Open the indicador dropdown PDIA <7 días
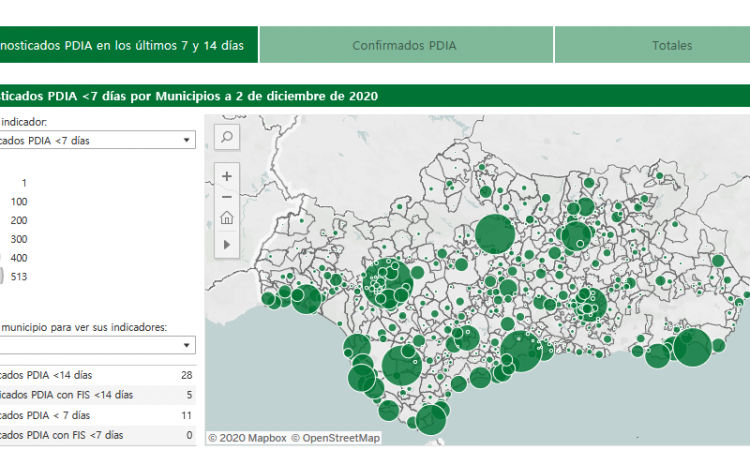The height and width of the screenshot is (450, 750). 97,141
